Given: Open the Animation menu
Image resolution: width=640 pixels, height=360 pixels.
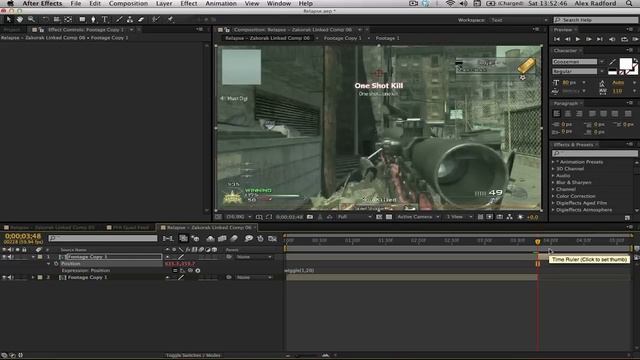Looking at the screenshot, I should 221,3.
